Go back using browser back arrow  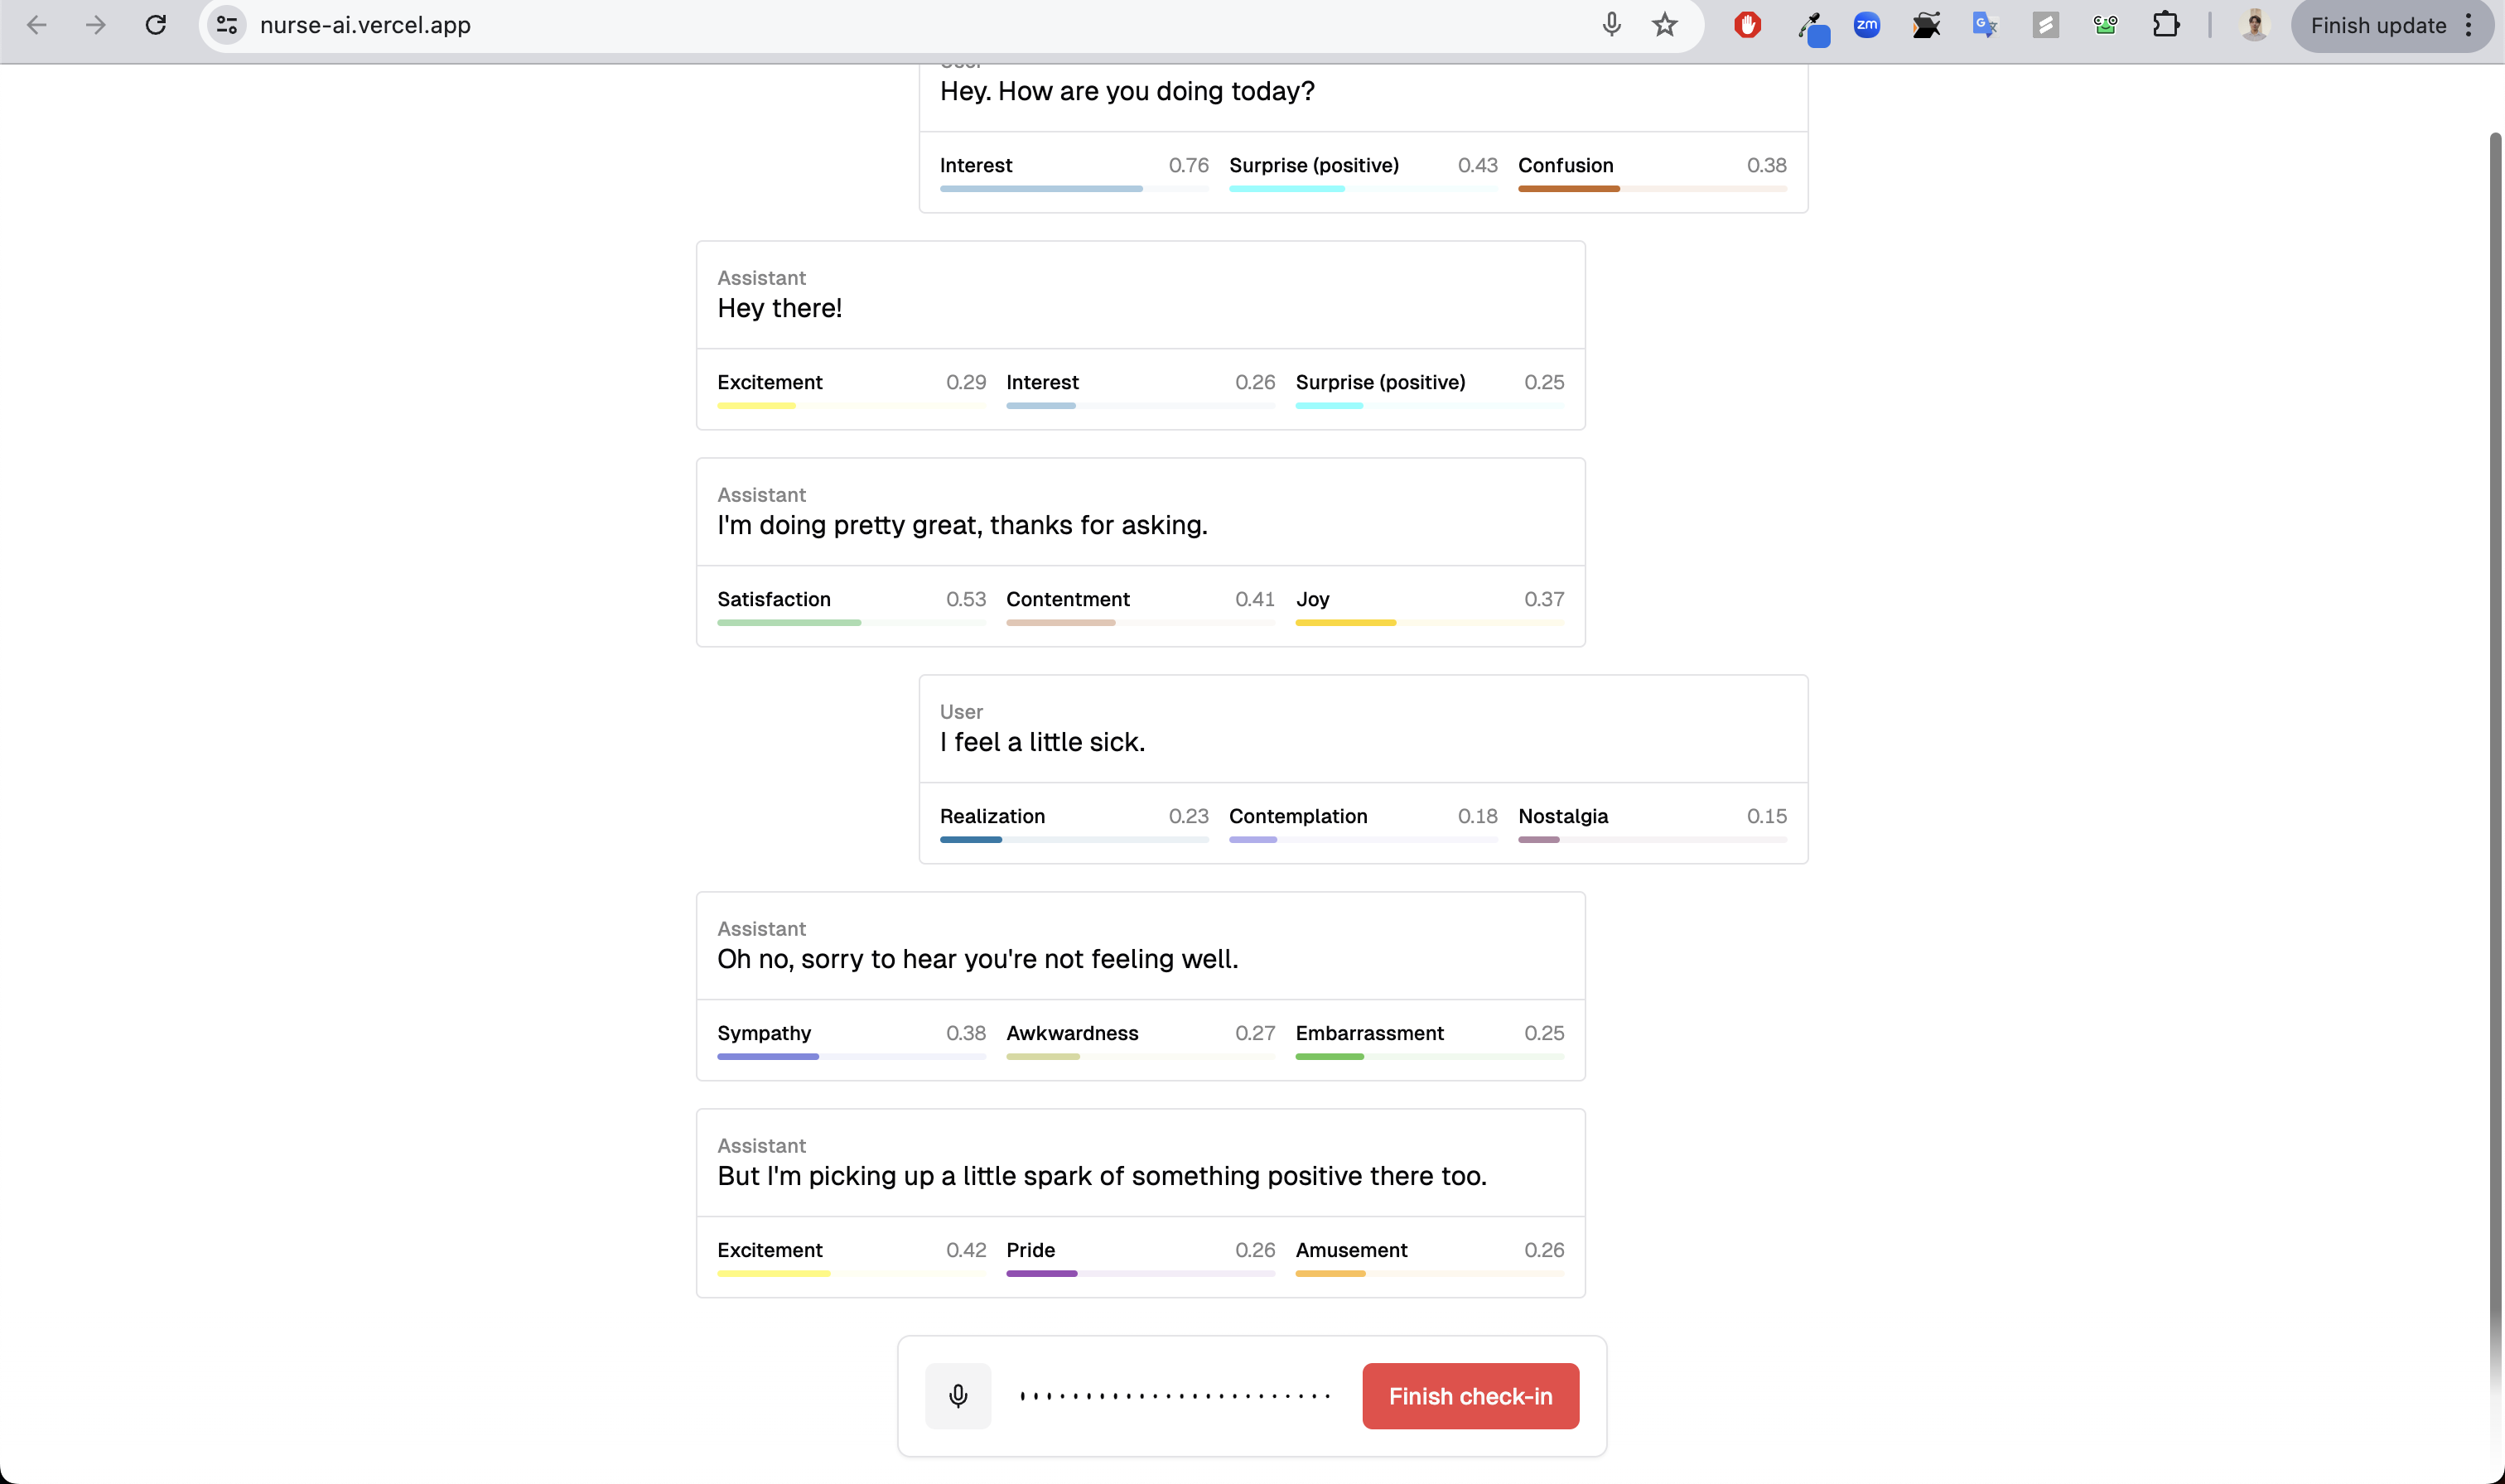click(37, 25)
